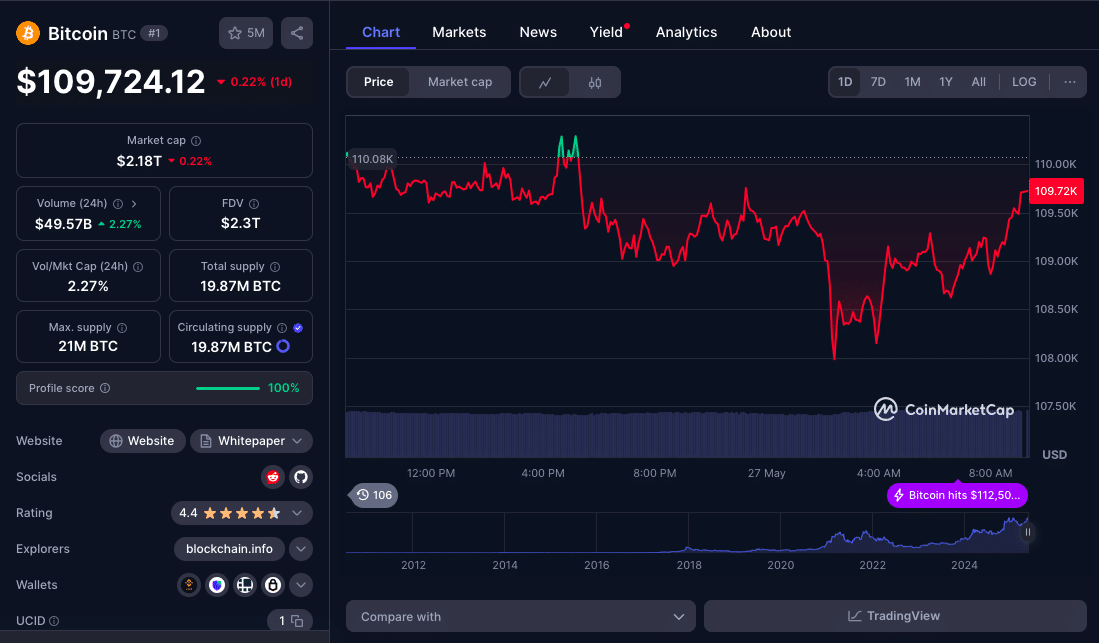
Task: Set chart range to 1Y
Action: (x=946, y=82)
